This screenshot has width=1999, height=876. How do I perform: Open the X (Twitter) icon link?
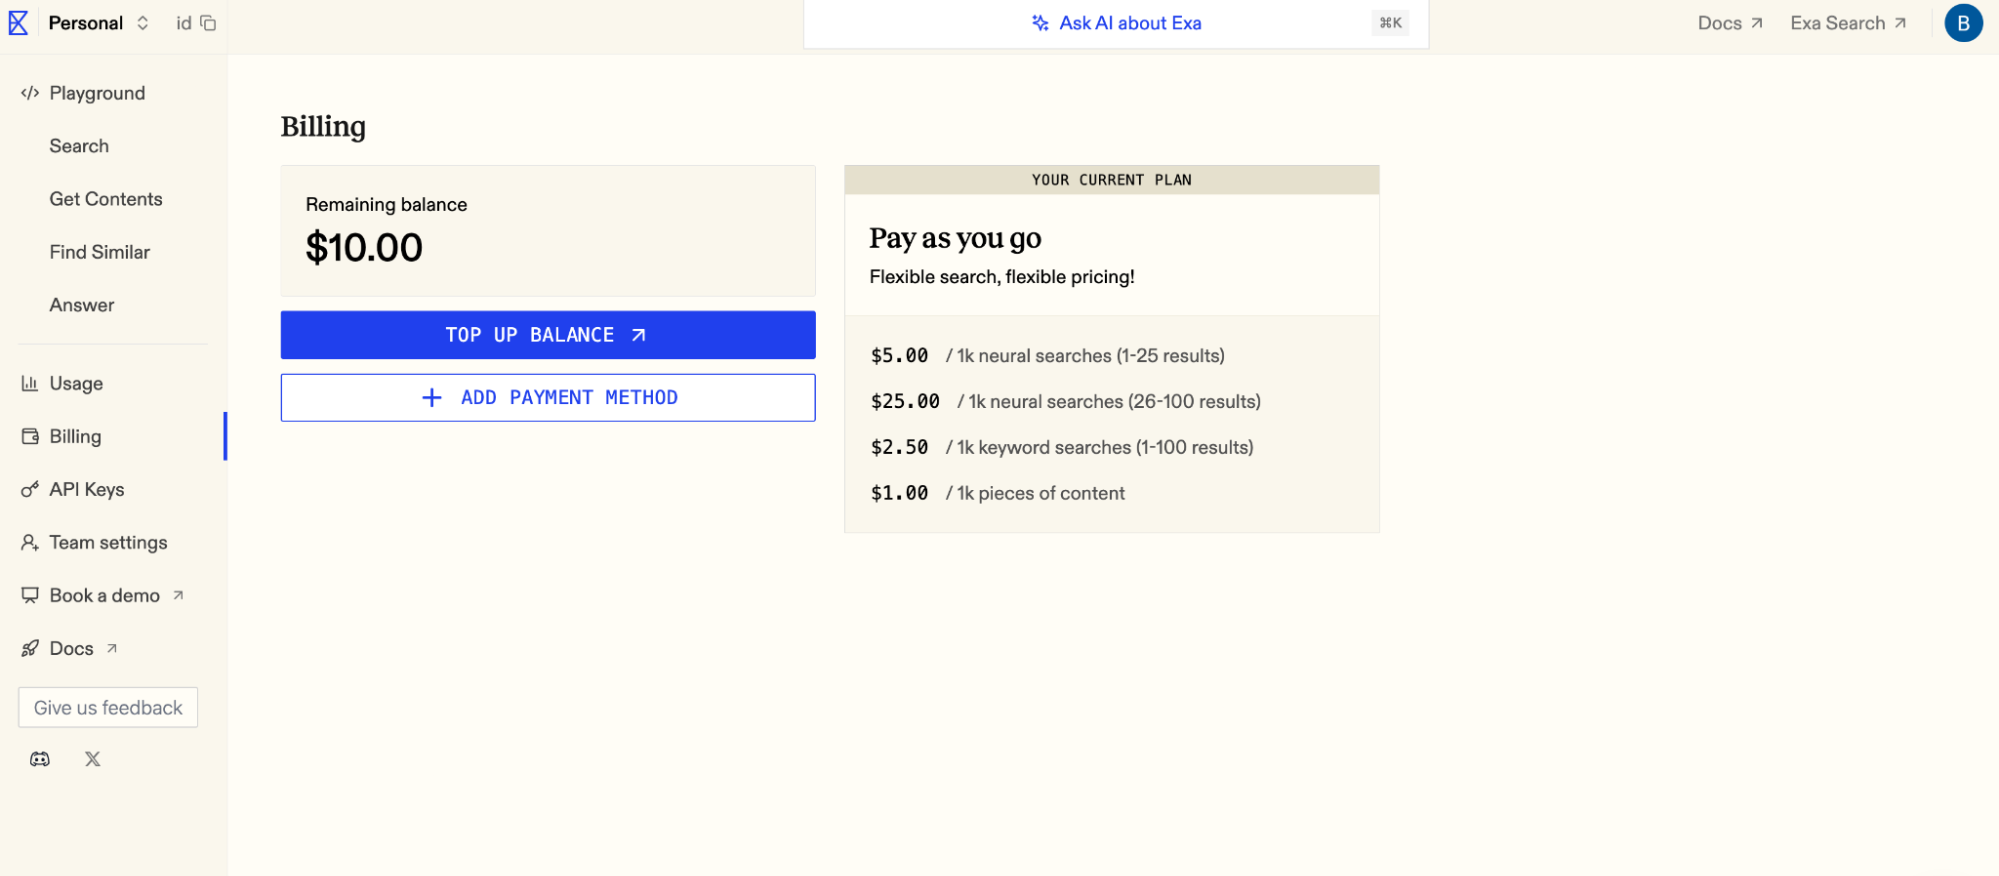point(93,759)
